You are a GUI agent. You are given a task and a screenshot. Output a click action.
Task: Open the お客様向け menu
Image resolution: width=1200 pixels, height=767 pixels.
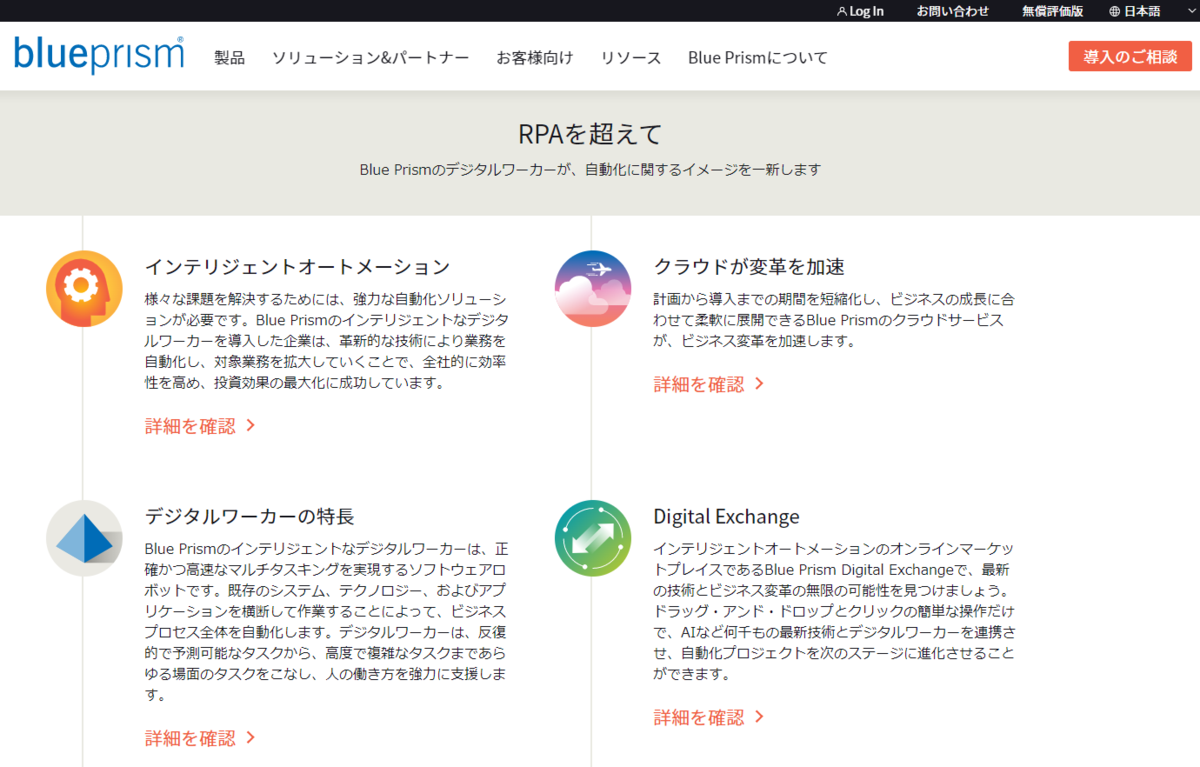535,57
